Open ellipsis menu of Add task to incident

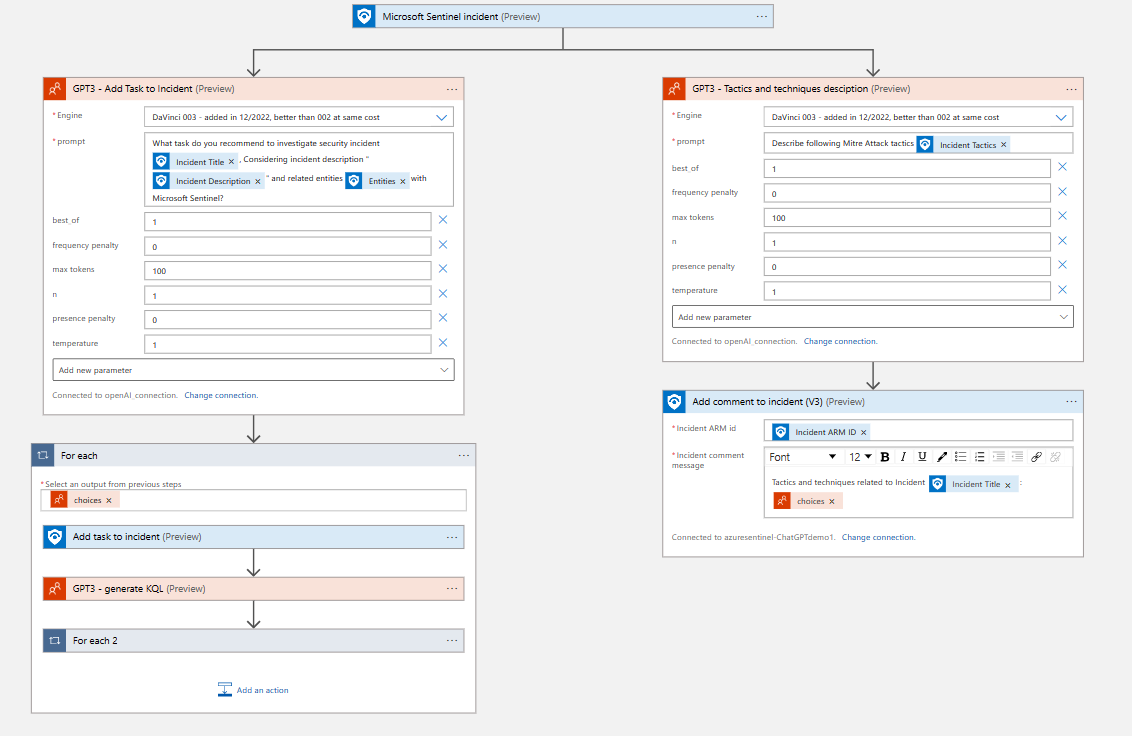(x=452, y=537)
